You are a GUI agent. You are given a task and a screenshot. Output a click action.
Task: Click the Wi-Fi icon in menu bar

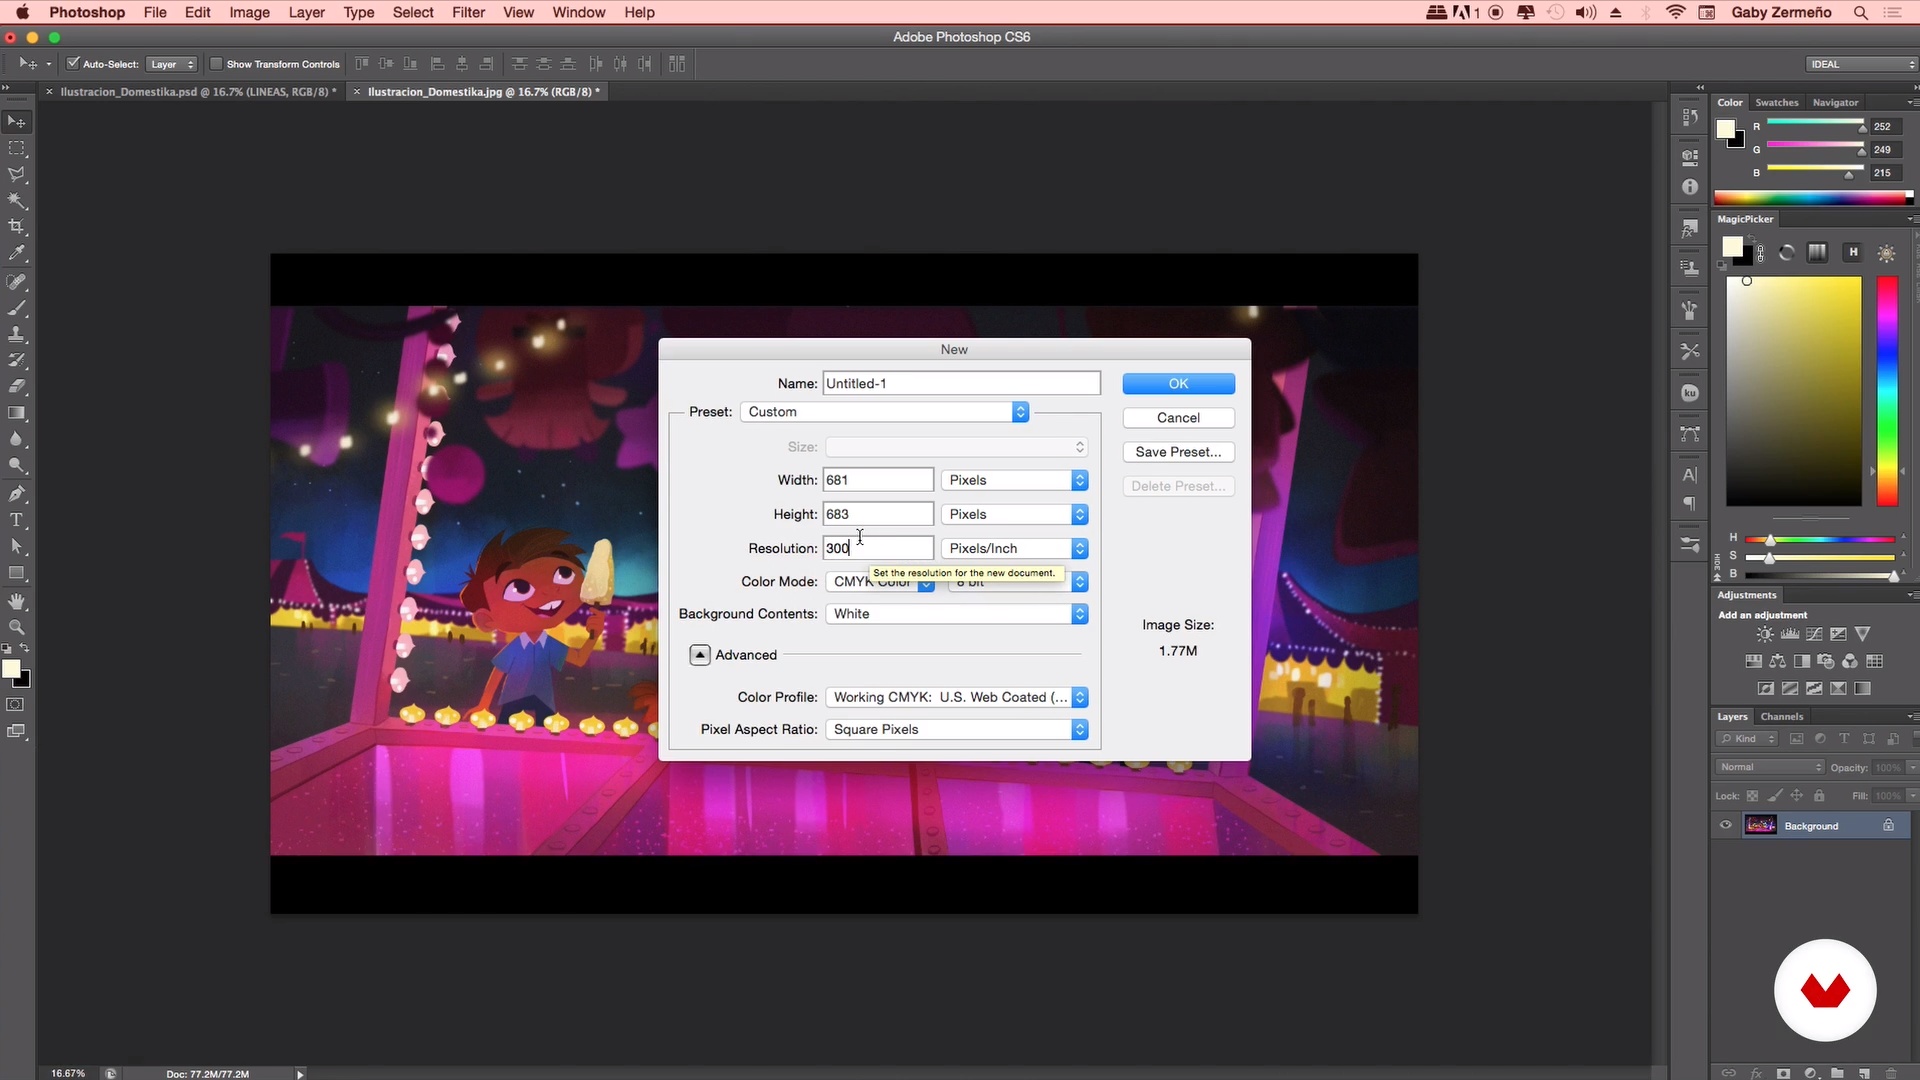click(x=1676, y=12)
